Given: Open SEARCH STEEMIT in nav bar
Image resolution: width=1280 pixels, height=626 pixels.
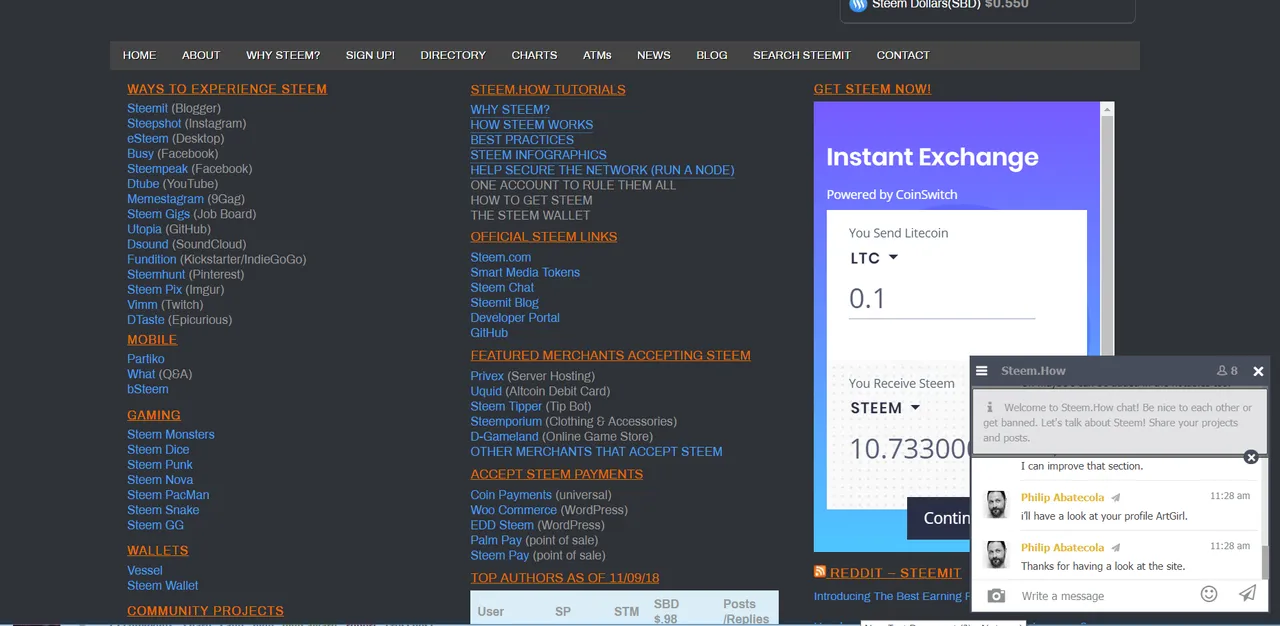Looking at the screenshot, I should (802, 55).
